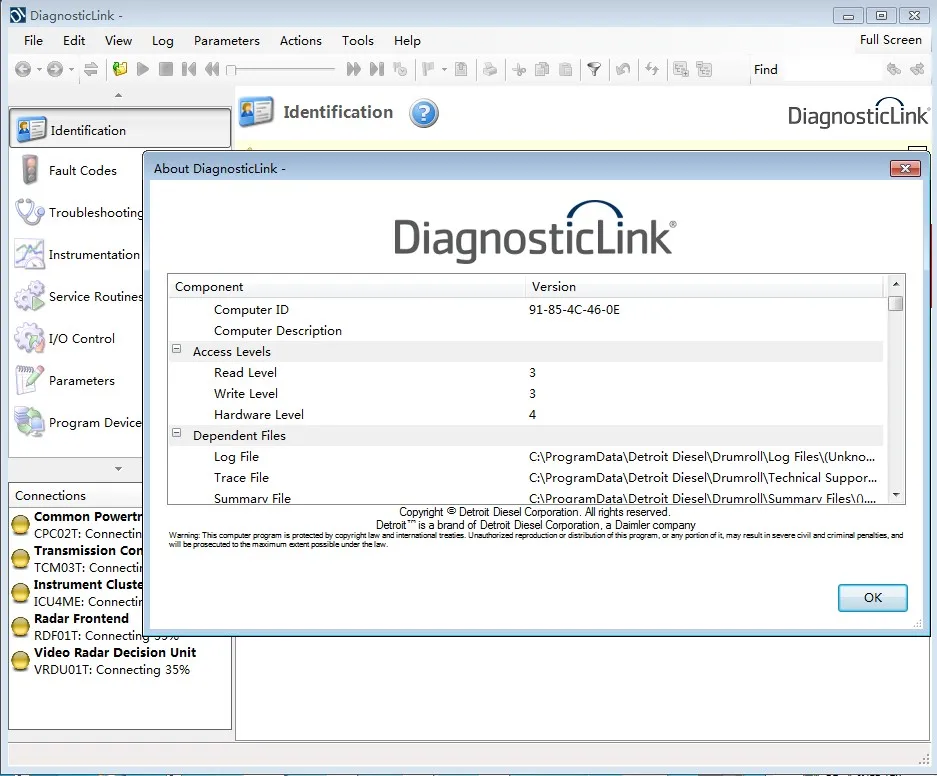Click the flag marker icon in toolbar

point(428,69)
